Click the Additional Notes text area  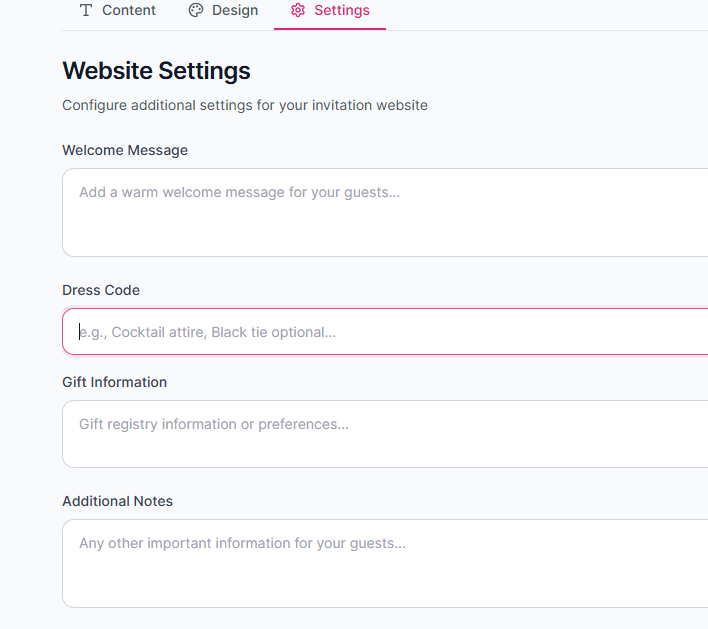point(385,564)
